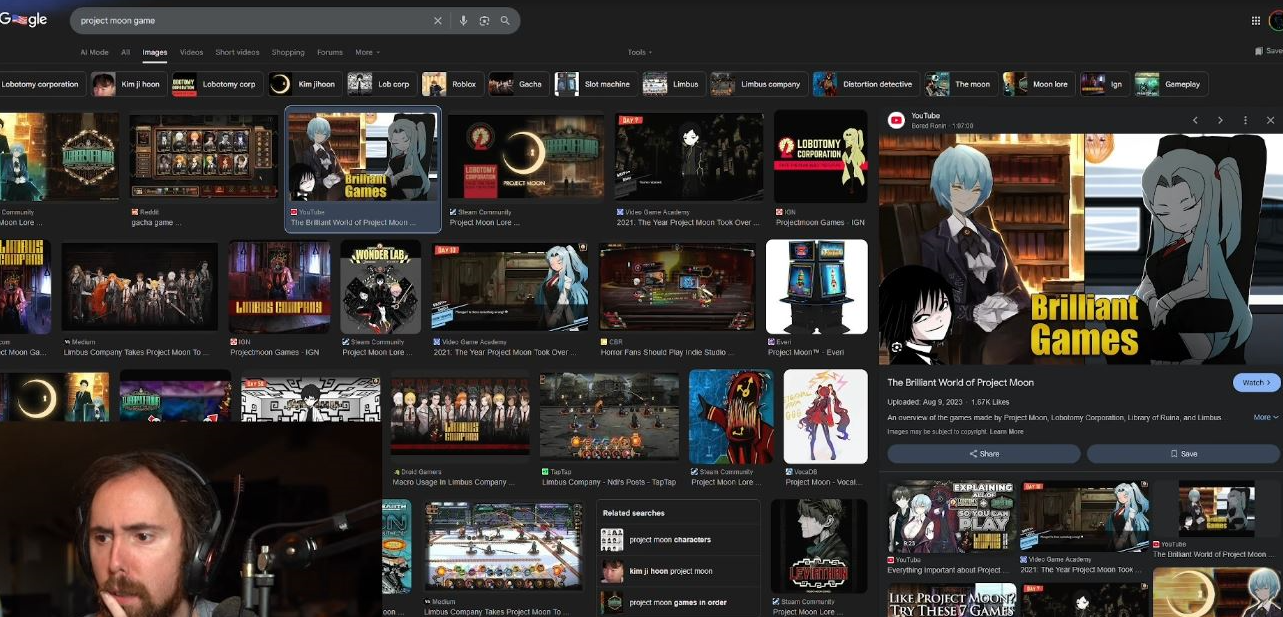
Task: Select the Limbus company filter chip
Action: [758, 84]
